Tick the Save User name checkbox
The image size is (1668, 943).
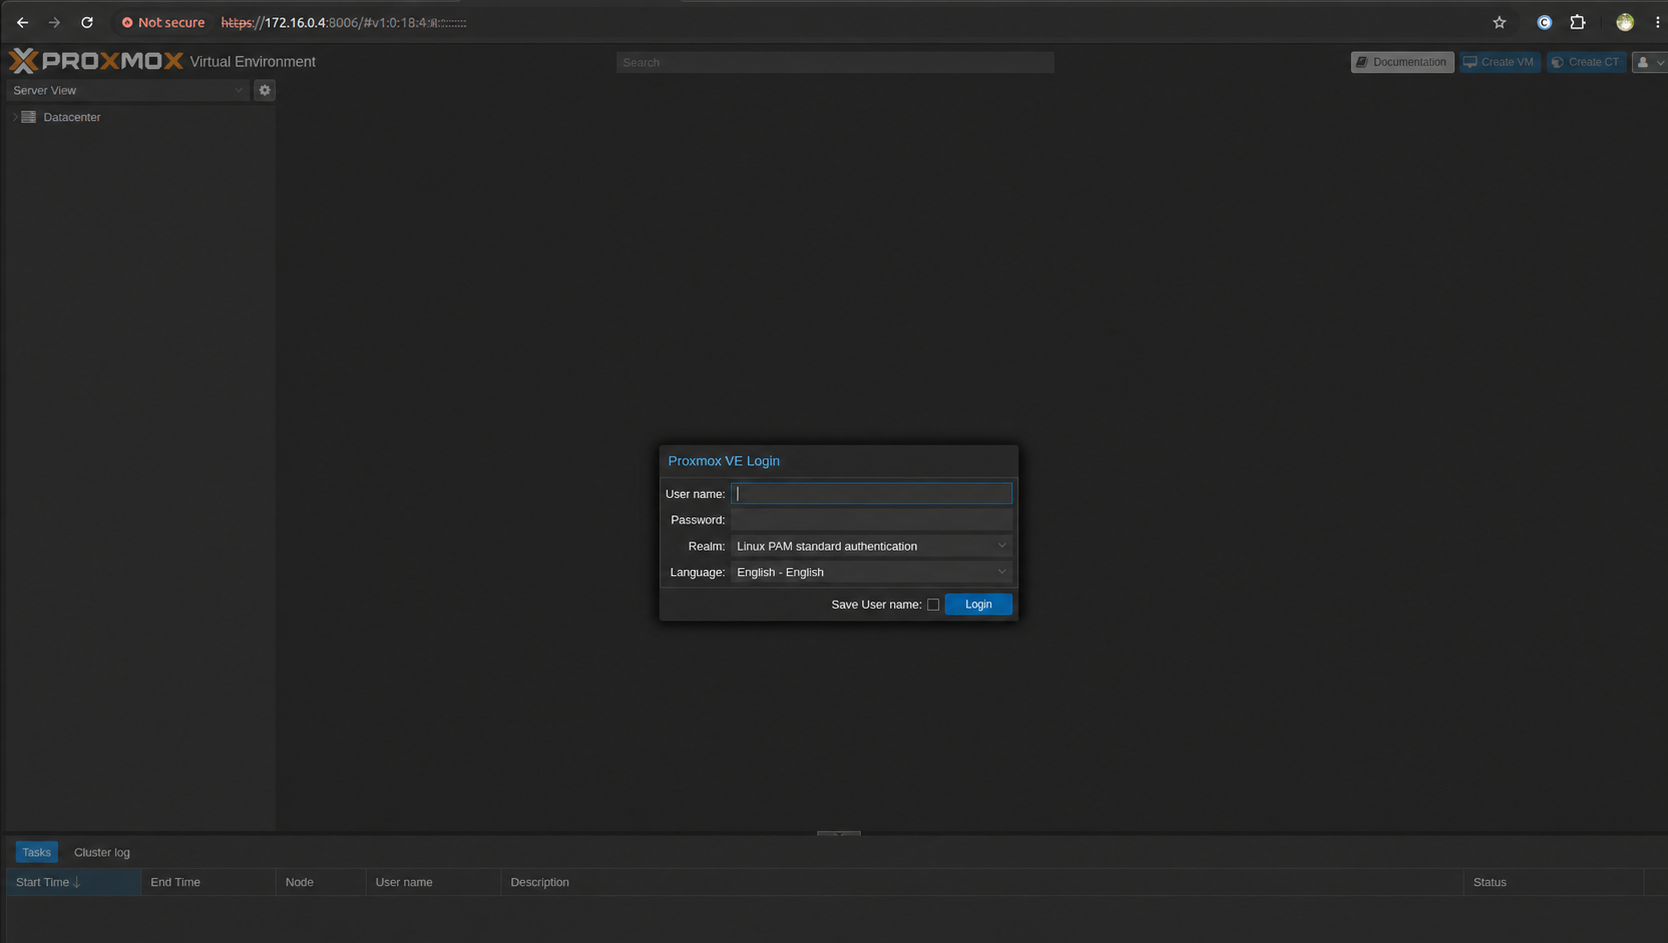(933, 604)
